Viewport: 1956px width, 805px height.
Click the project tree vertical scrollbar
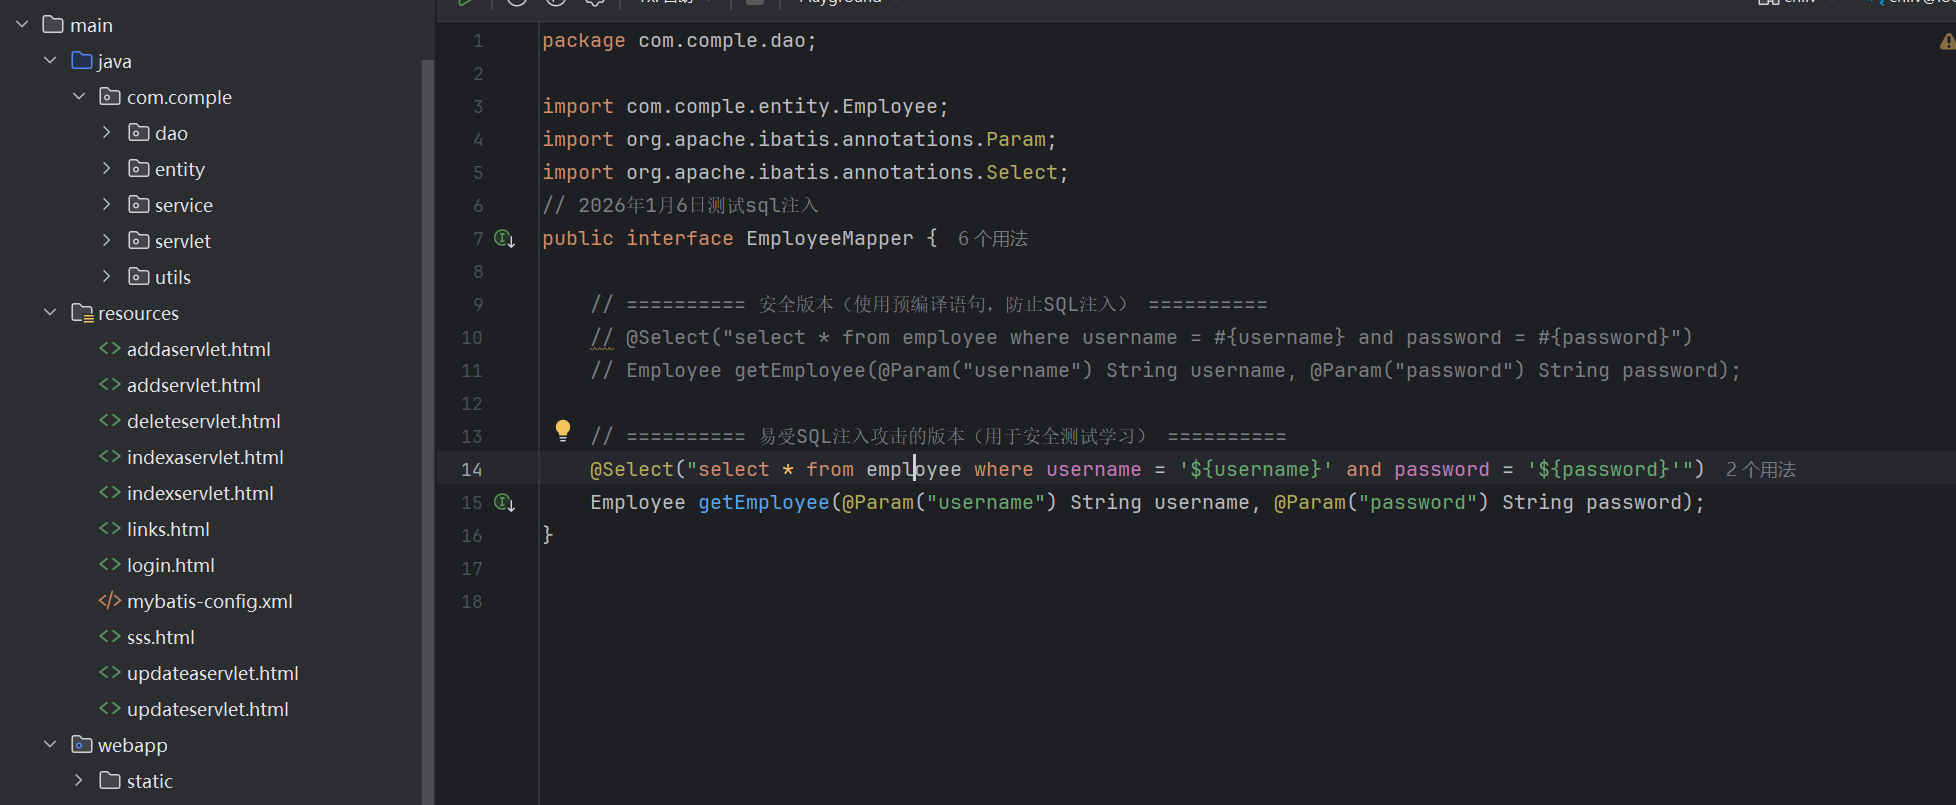click(x=428, y=430)
